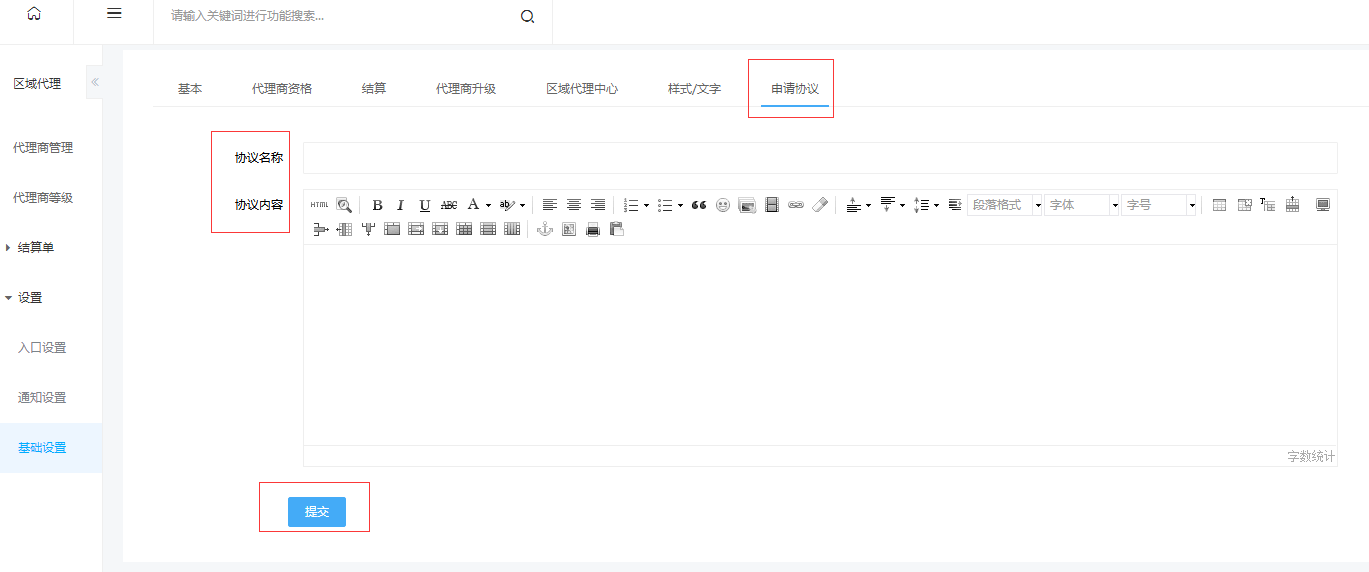Image resolution: width=1369 pixels, height=572 pixels.
Task: Toggle editor fullscreen with monitor icon
Action: [1323, 205]
